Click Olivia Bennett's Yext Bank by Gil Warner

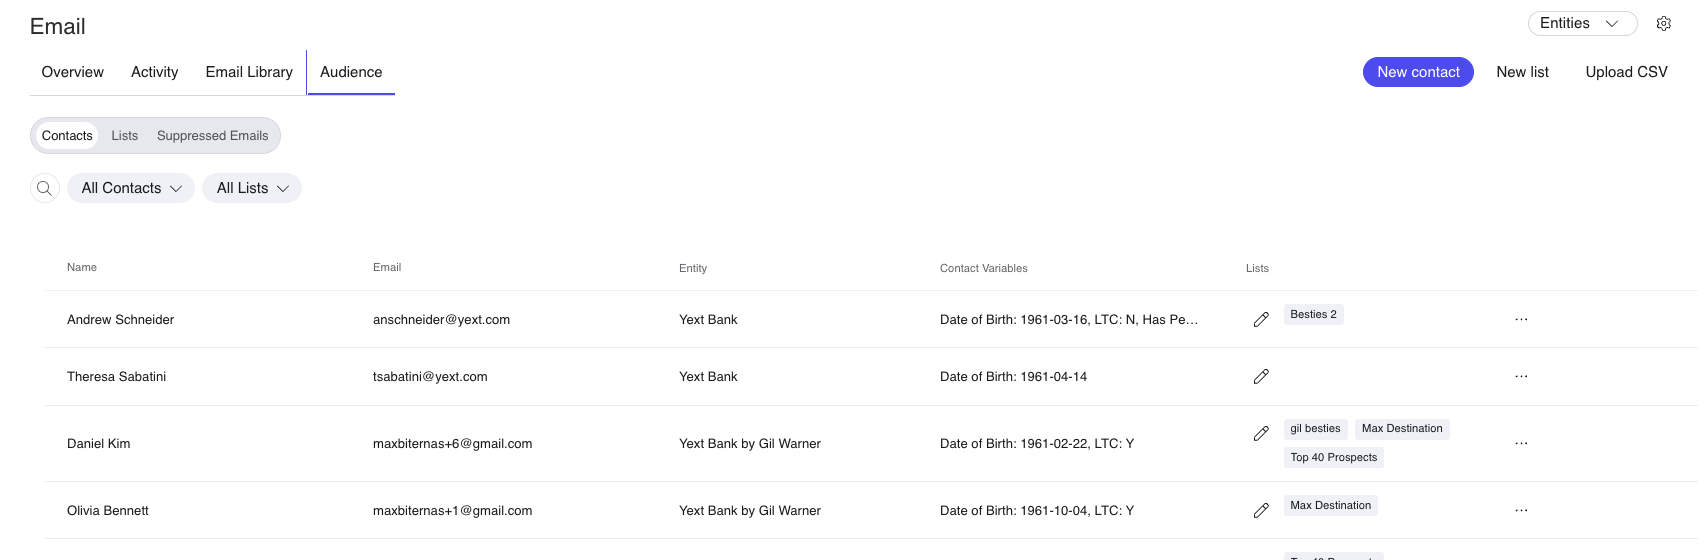pos(750,511)
